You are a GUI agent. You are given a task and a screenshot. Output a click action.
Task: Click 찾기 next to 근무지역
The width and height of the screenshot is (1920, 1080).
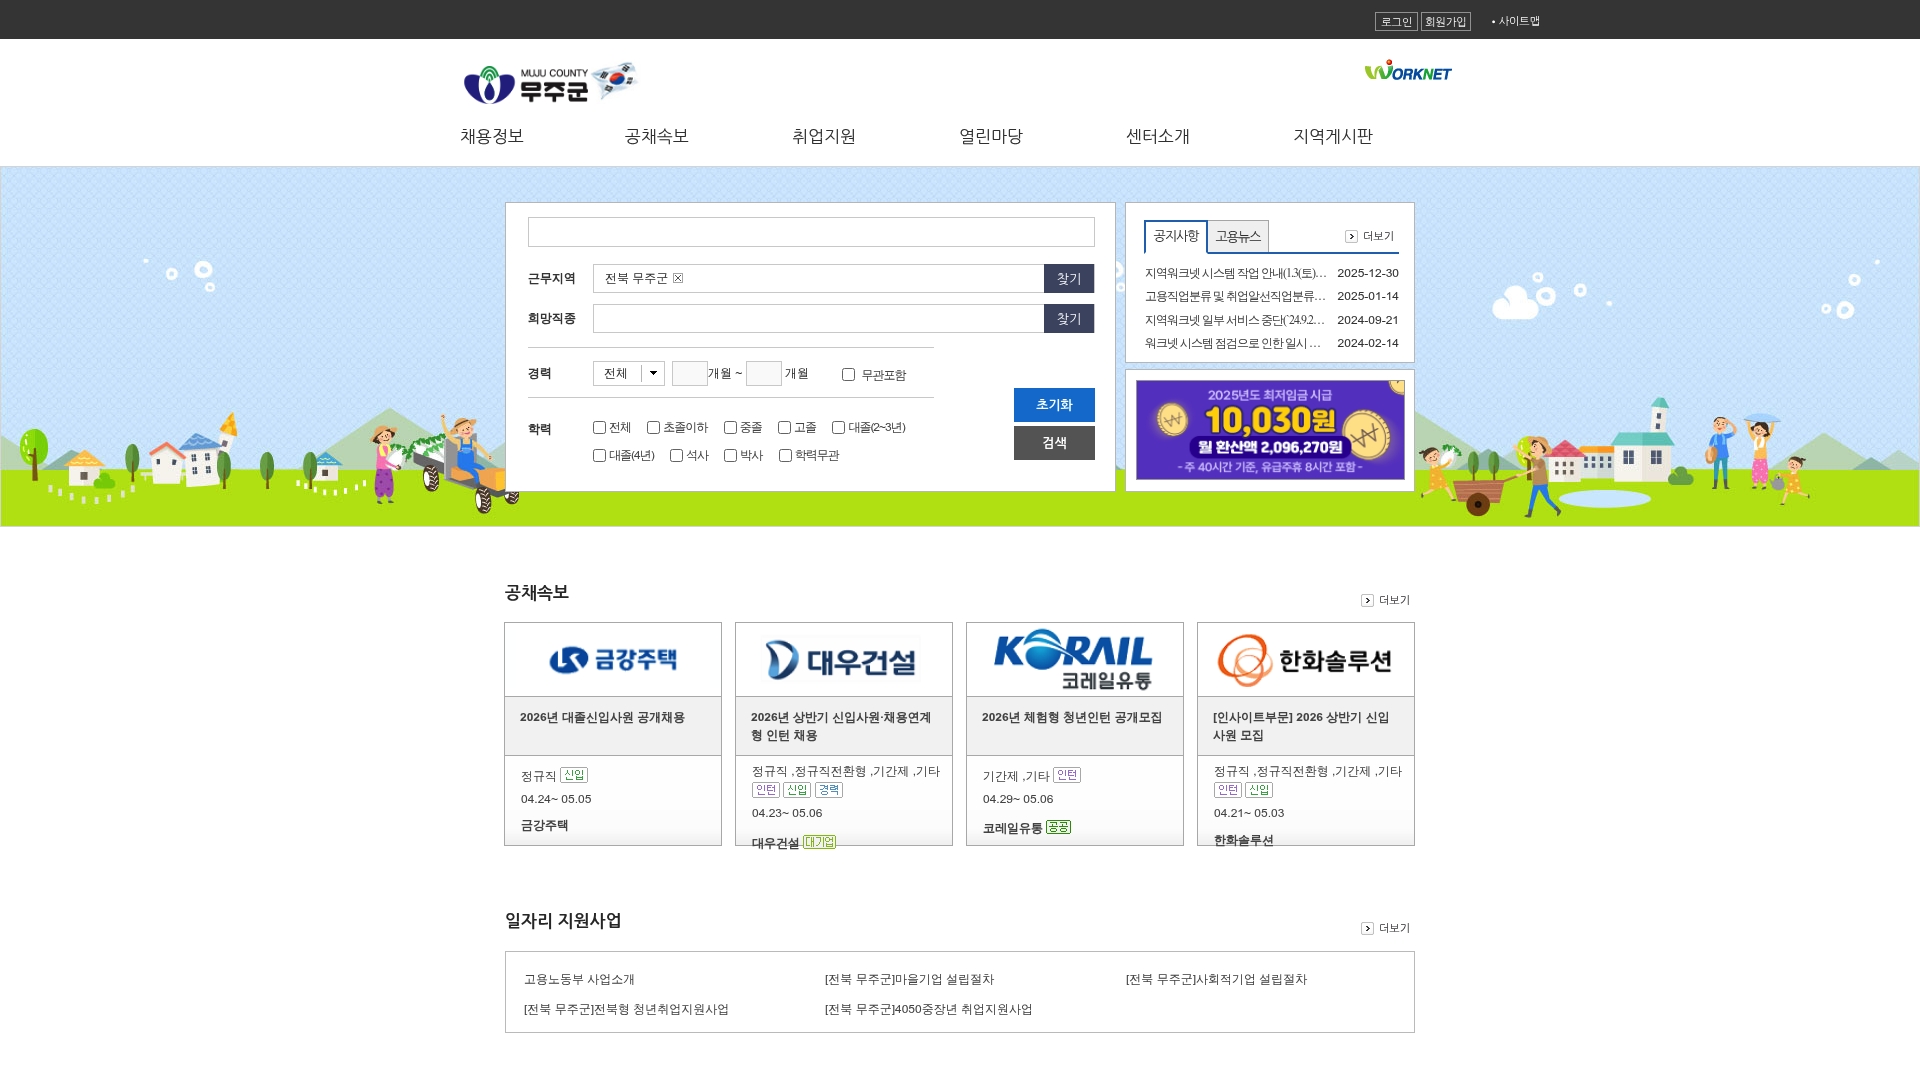tap(1069, 279)
